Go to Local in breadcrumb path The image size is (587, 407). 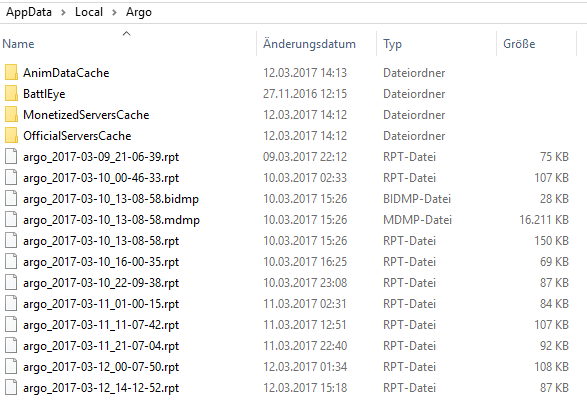pos(89,12)
